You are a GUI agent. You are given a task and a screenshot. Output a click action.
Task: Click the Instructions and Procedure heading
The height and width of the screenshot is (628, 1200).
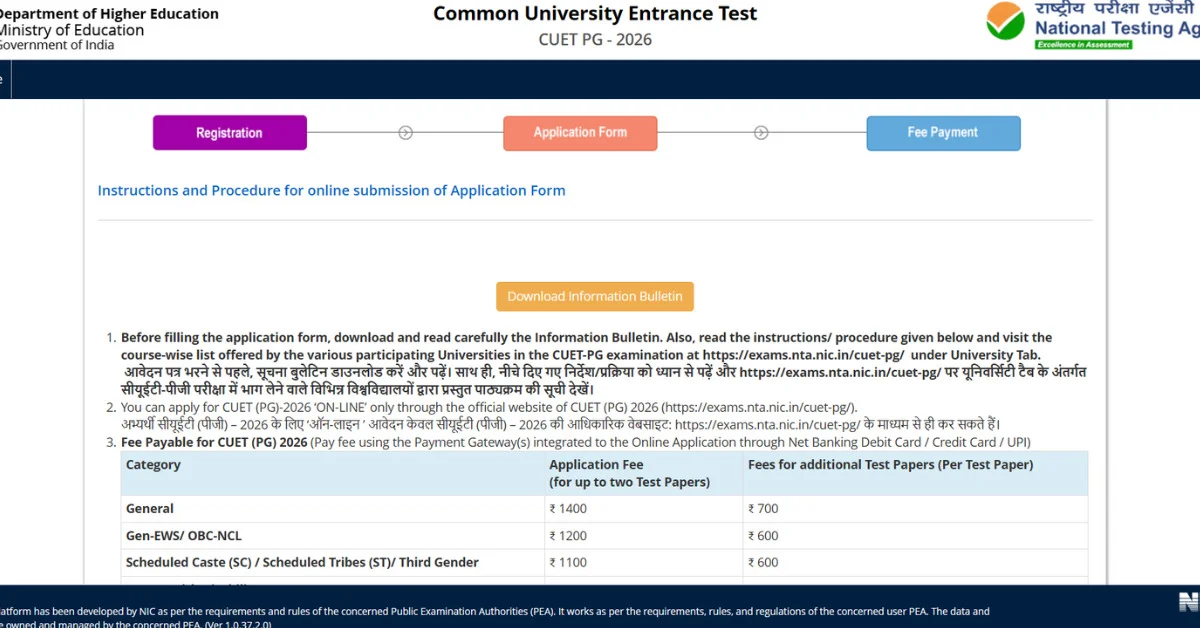tap(331, 190)
